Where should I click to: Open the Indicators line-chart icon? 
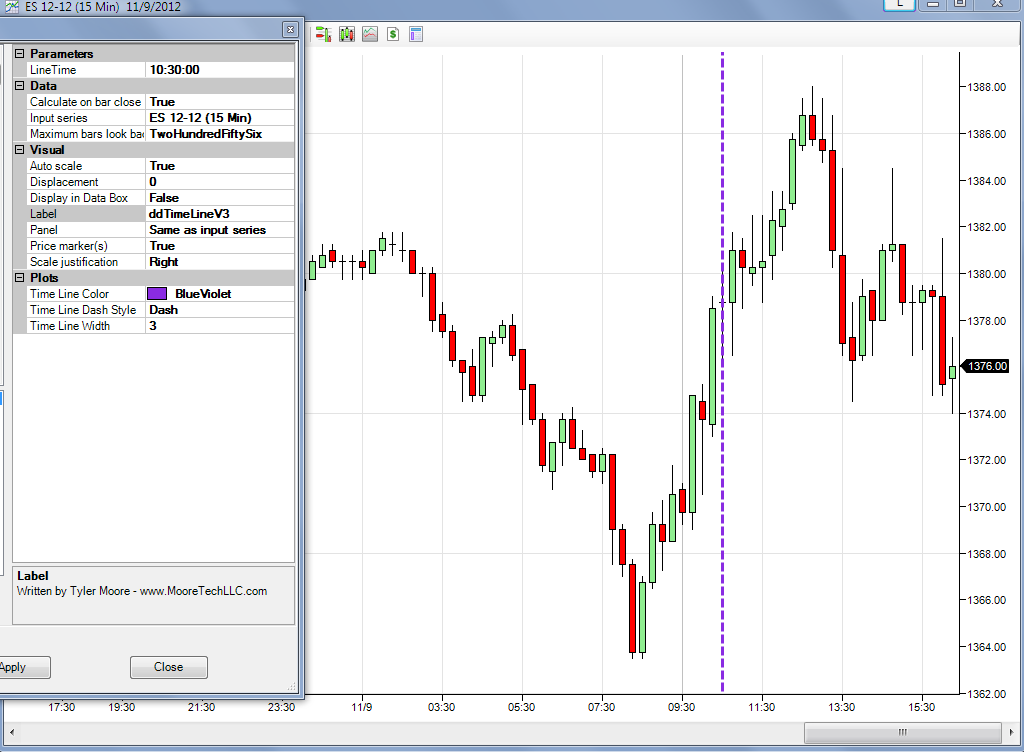[x=370, y=34]
